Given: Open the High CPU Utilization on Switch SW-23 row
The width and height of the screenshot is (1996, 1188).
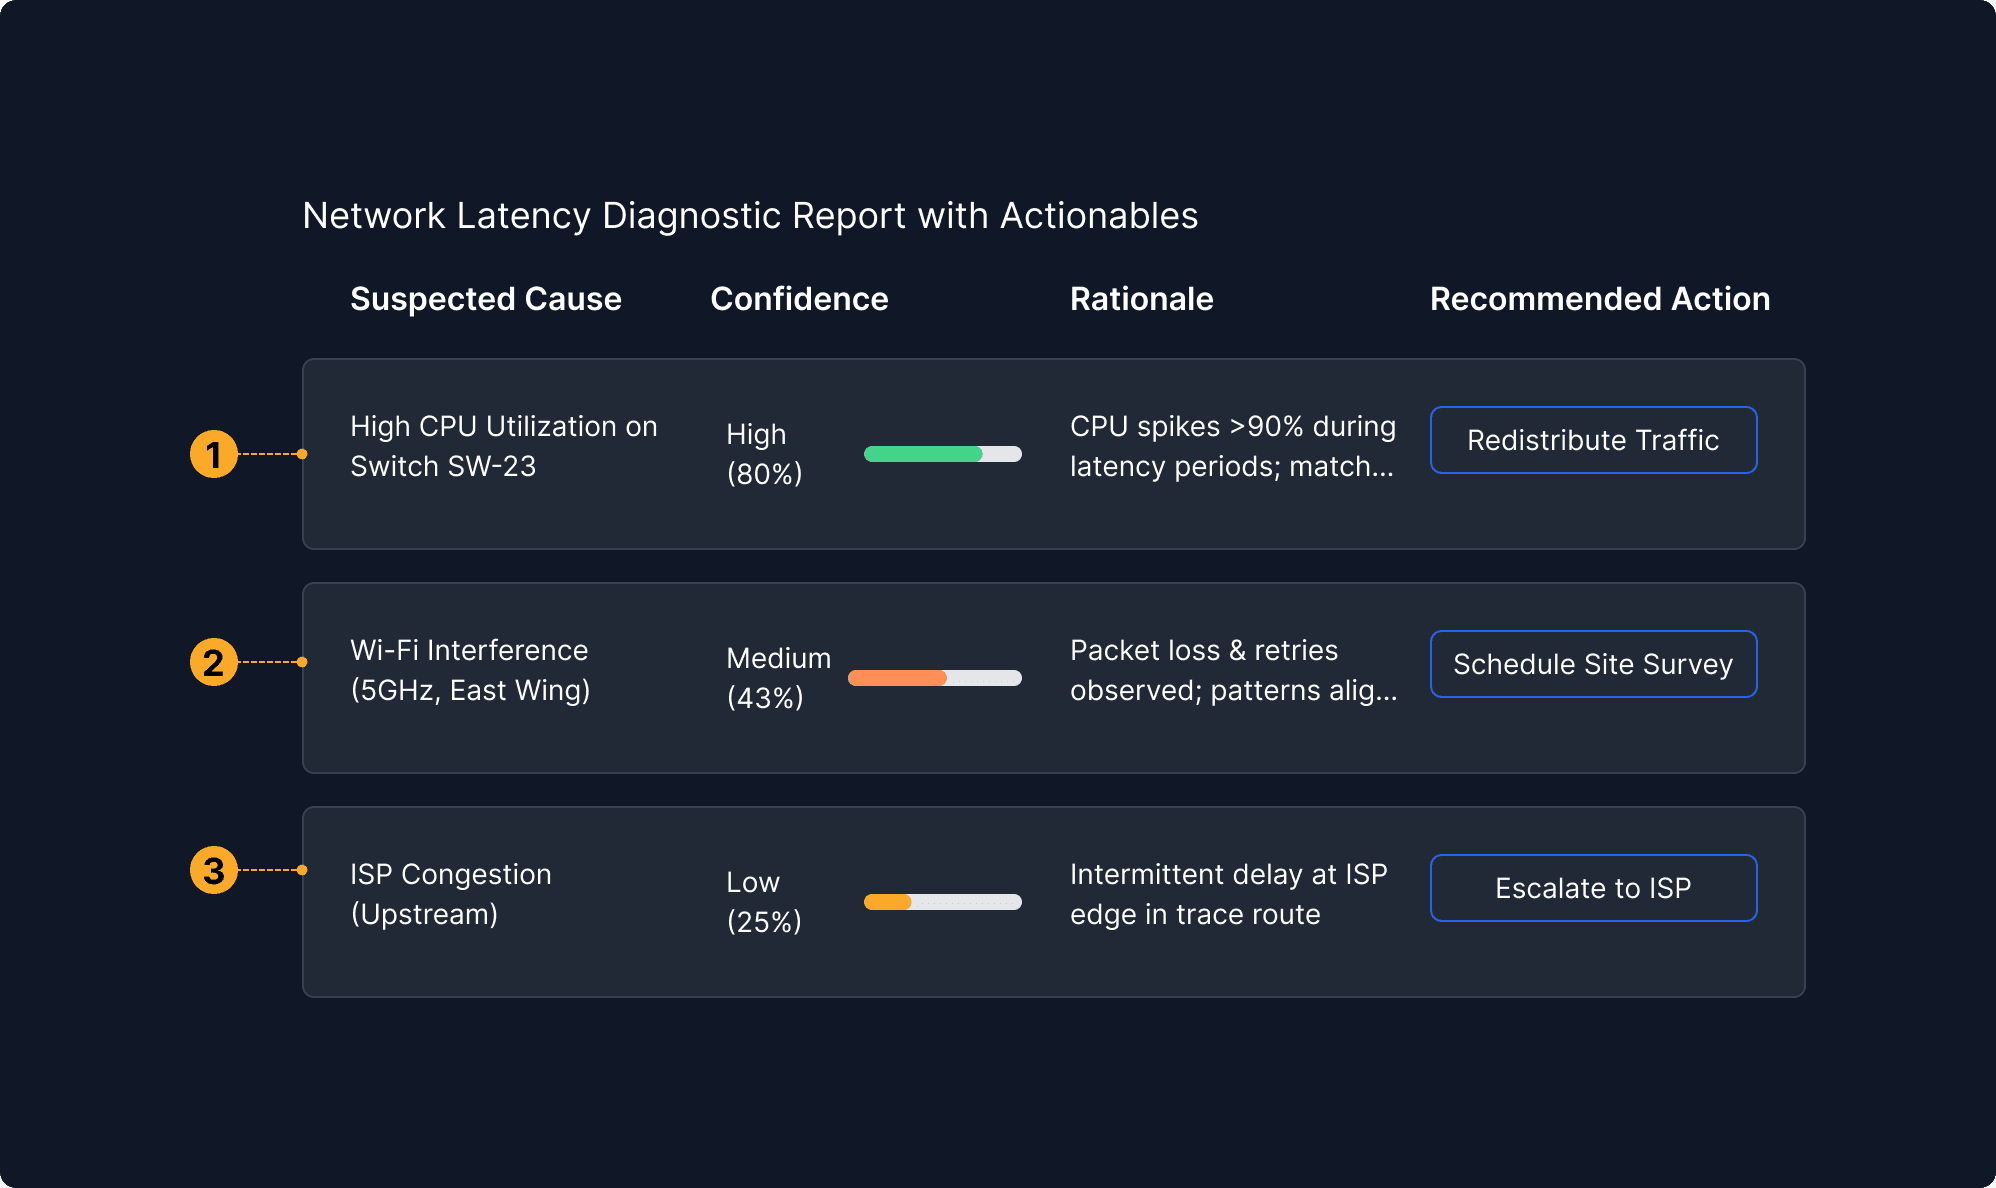Looking at the screenshot, I should click(503, 446).
